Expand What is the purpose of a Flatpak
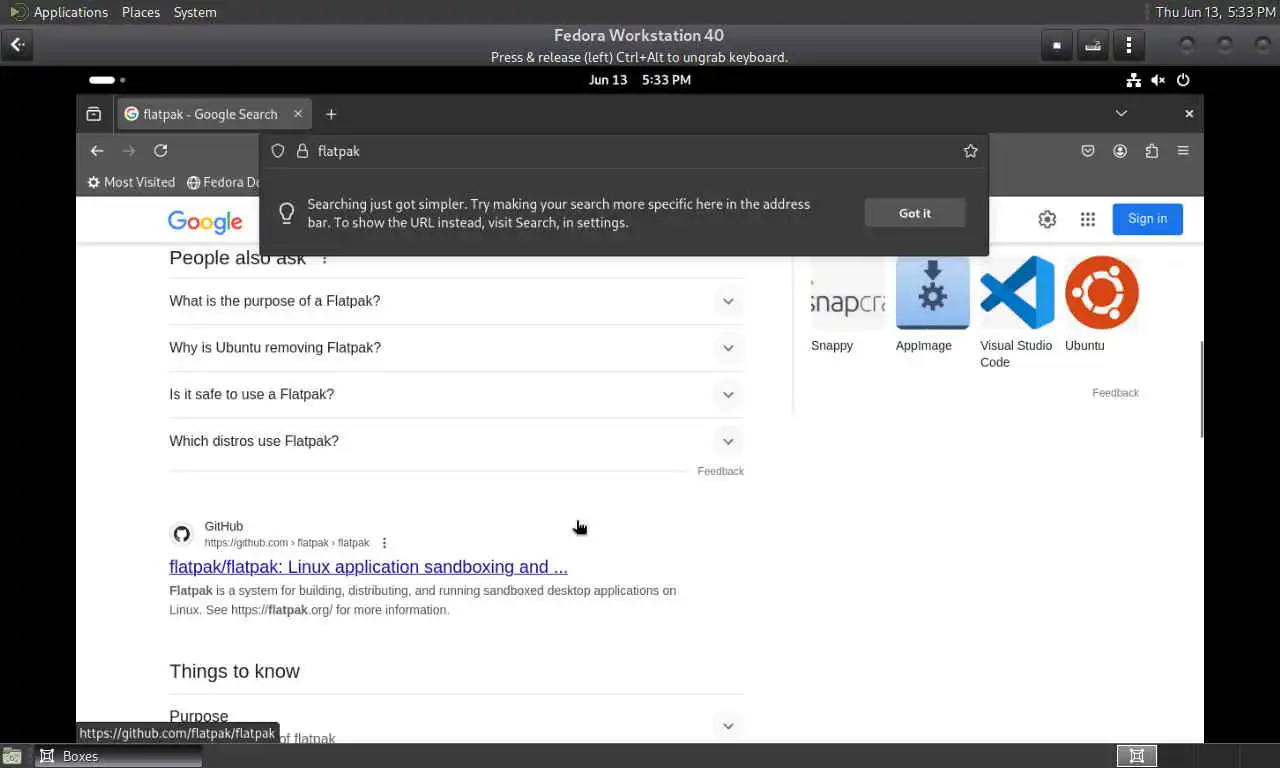 [456, 301]
